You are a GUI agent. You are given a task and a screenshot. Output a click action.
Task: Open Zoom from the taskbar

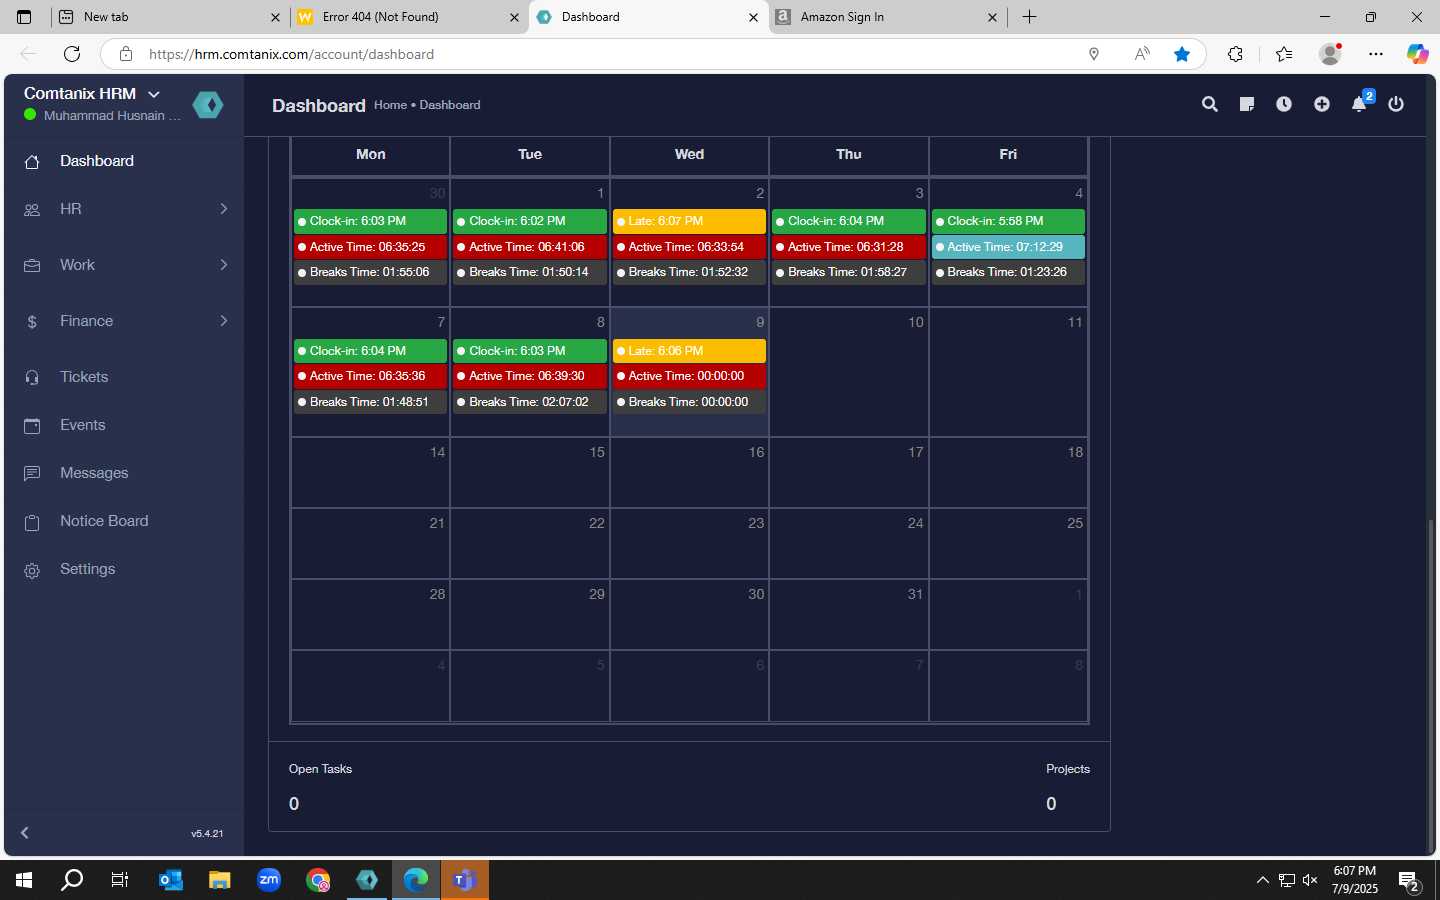269,880
